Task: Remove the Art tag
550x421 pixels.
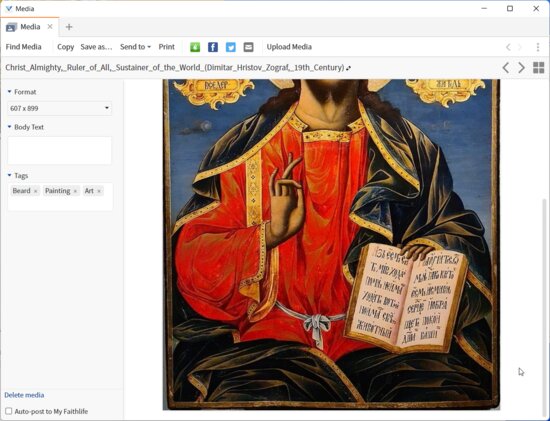Action: (99, 191)
